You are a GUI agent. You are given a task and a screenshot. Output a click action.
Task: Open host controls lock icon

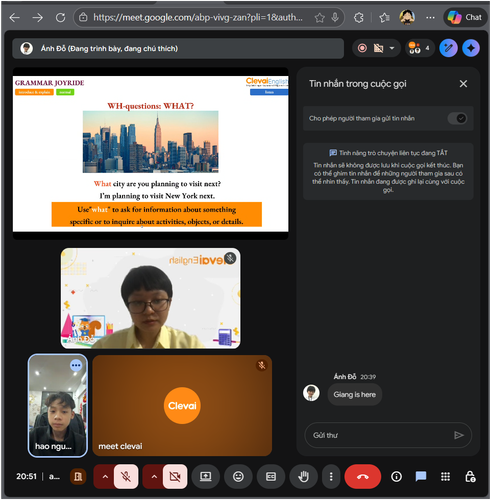tap(470, 477)
